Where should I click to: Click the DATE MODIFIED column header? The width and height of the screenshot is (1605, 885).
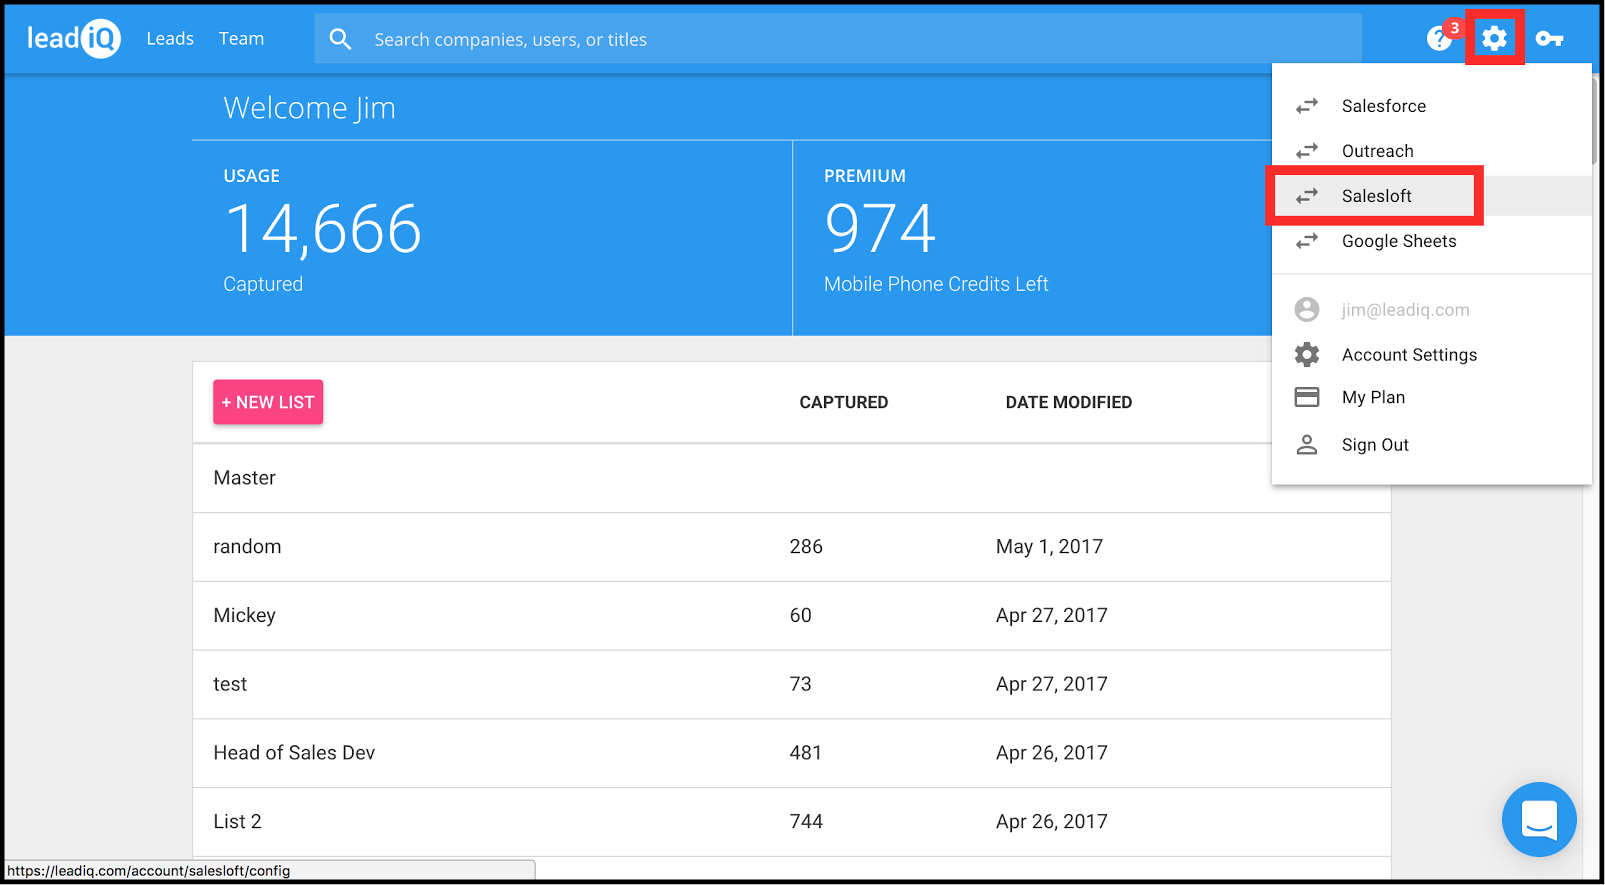point(1069,402)
